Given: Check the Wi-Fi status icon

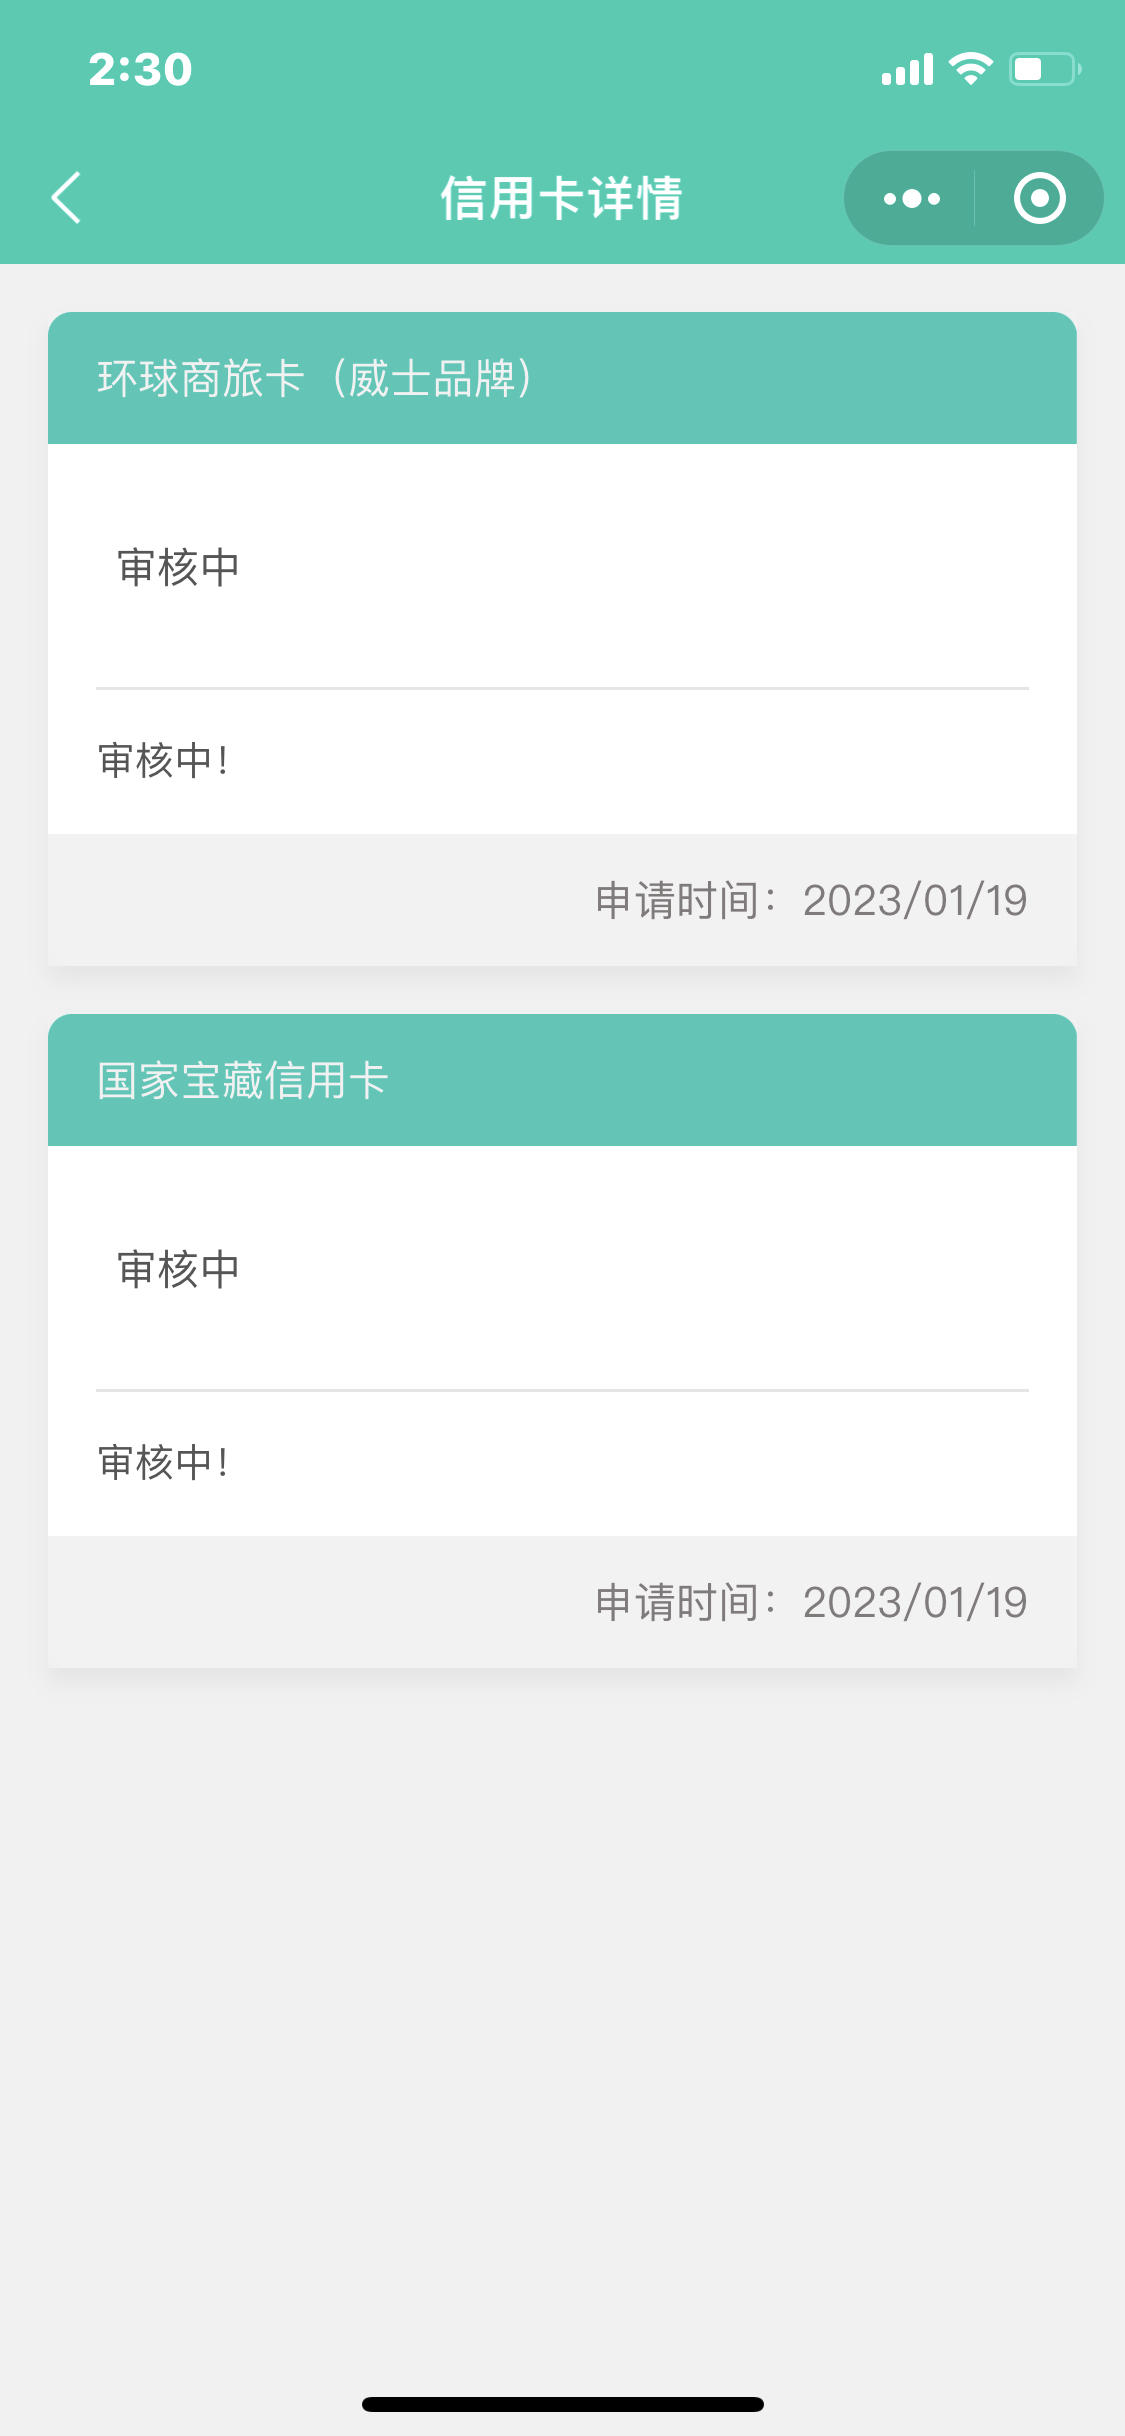Looking at the screenshot, I should coord(970,69).
